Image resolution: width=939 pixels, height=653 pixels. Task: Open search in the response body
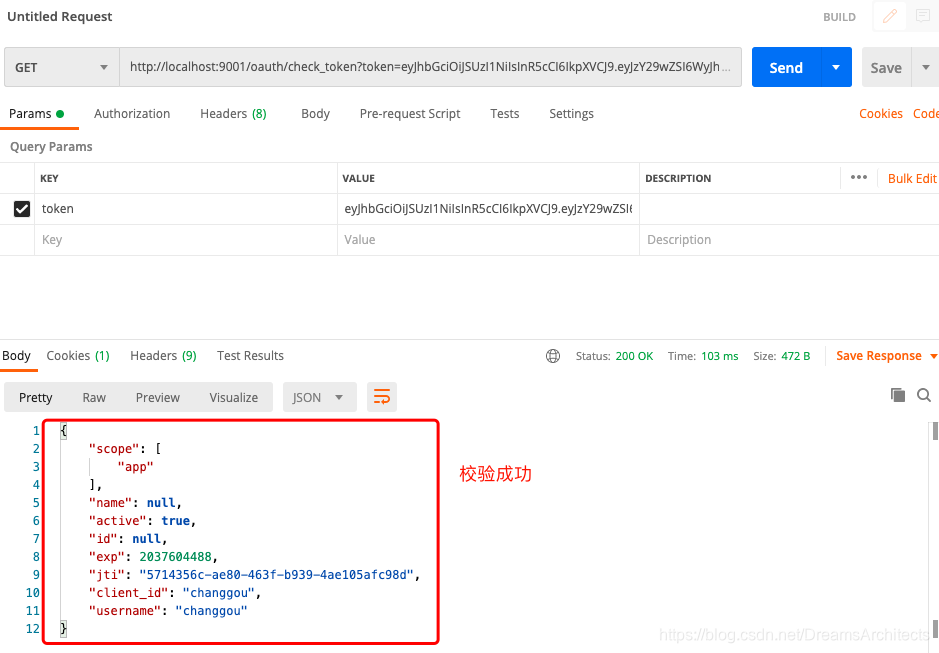click(924, 395)
